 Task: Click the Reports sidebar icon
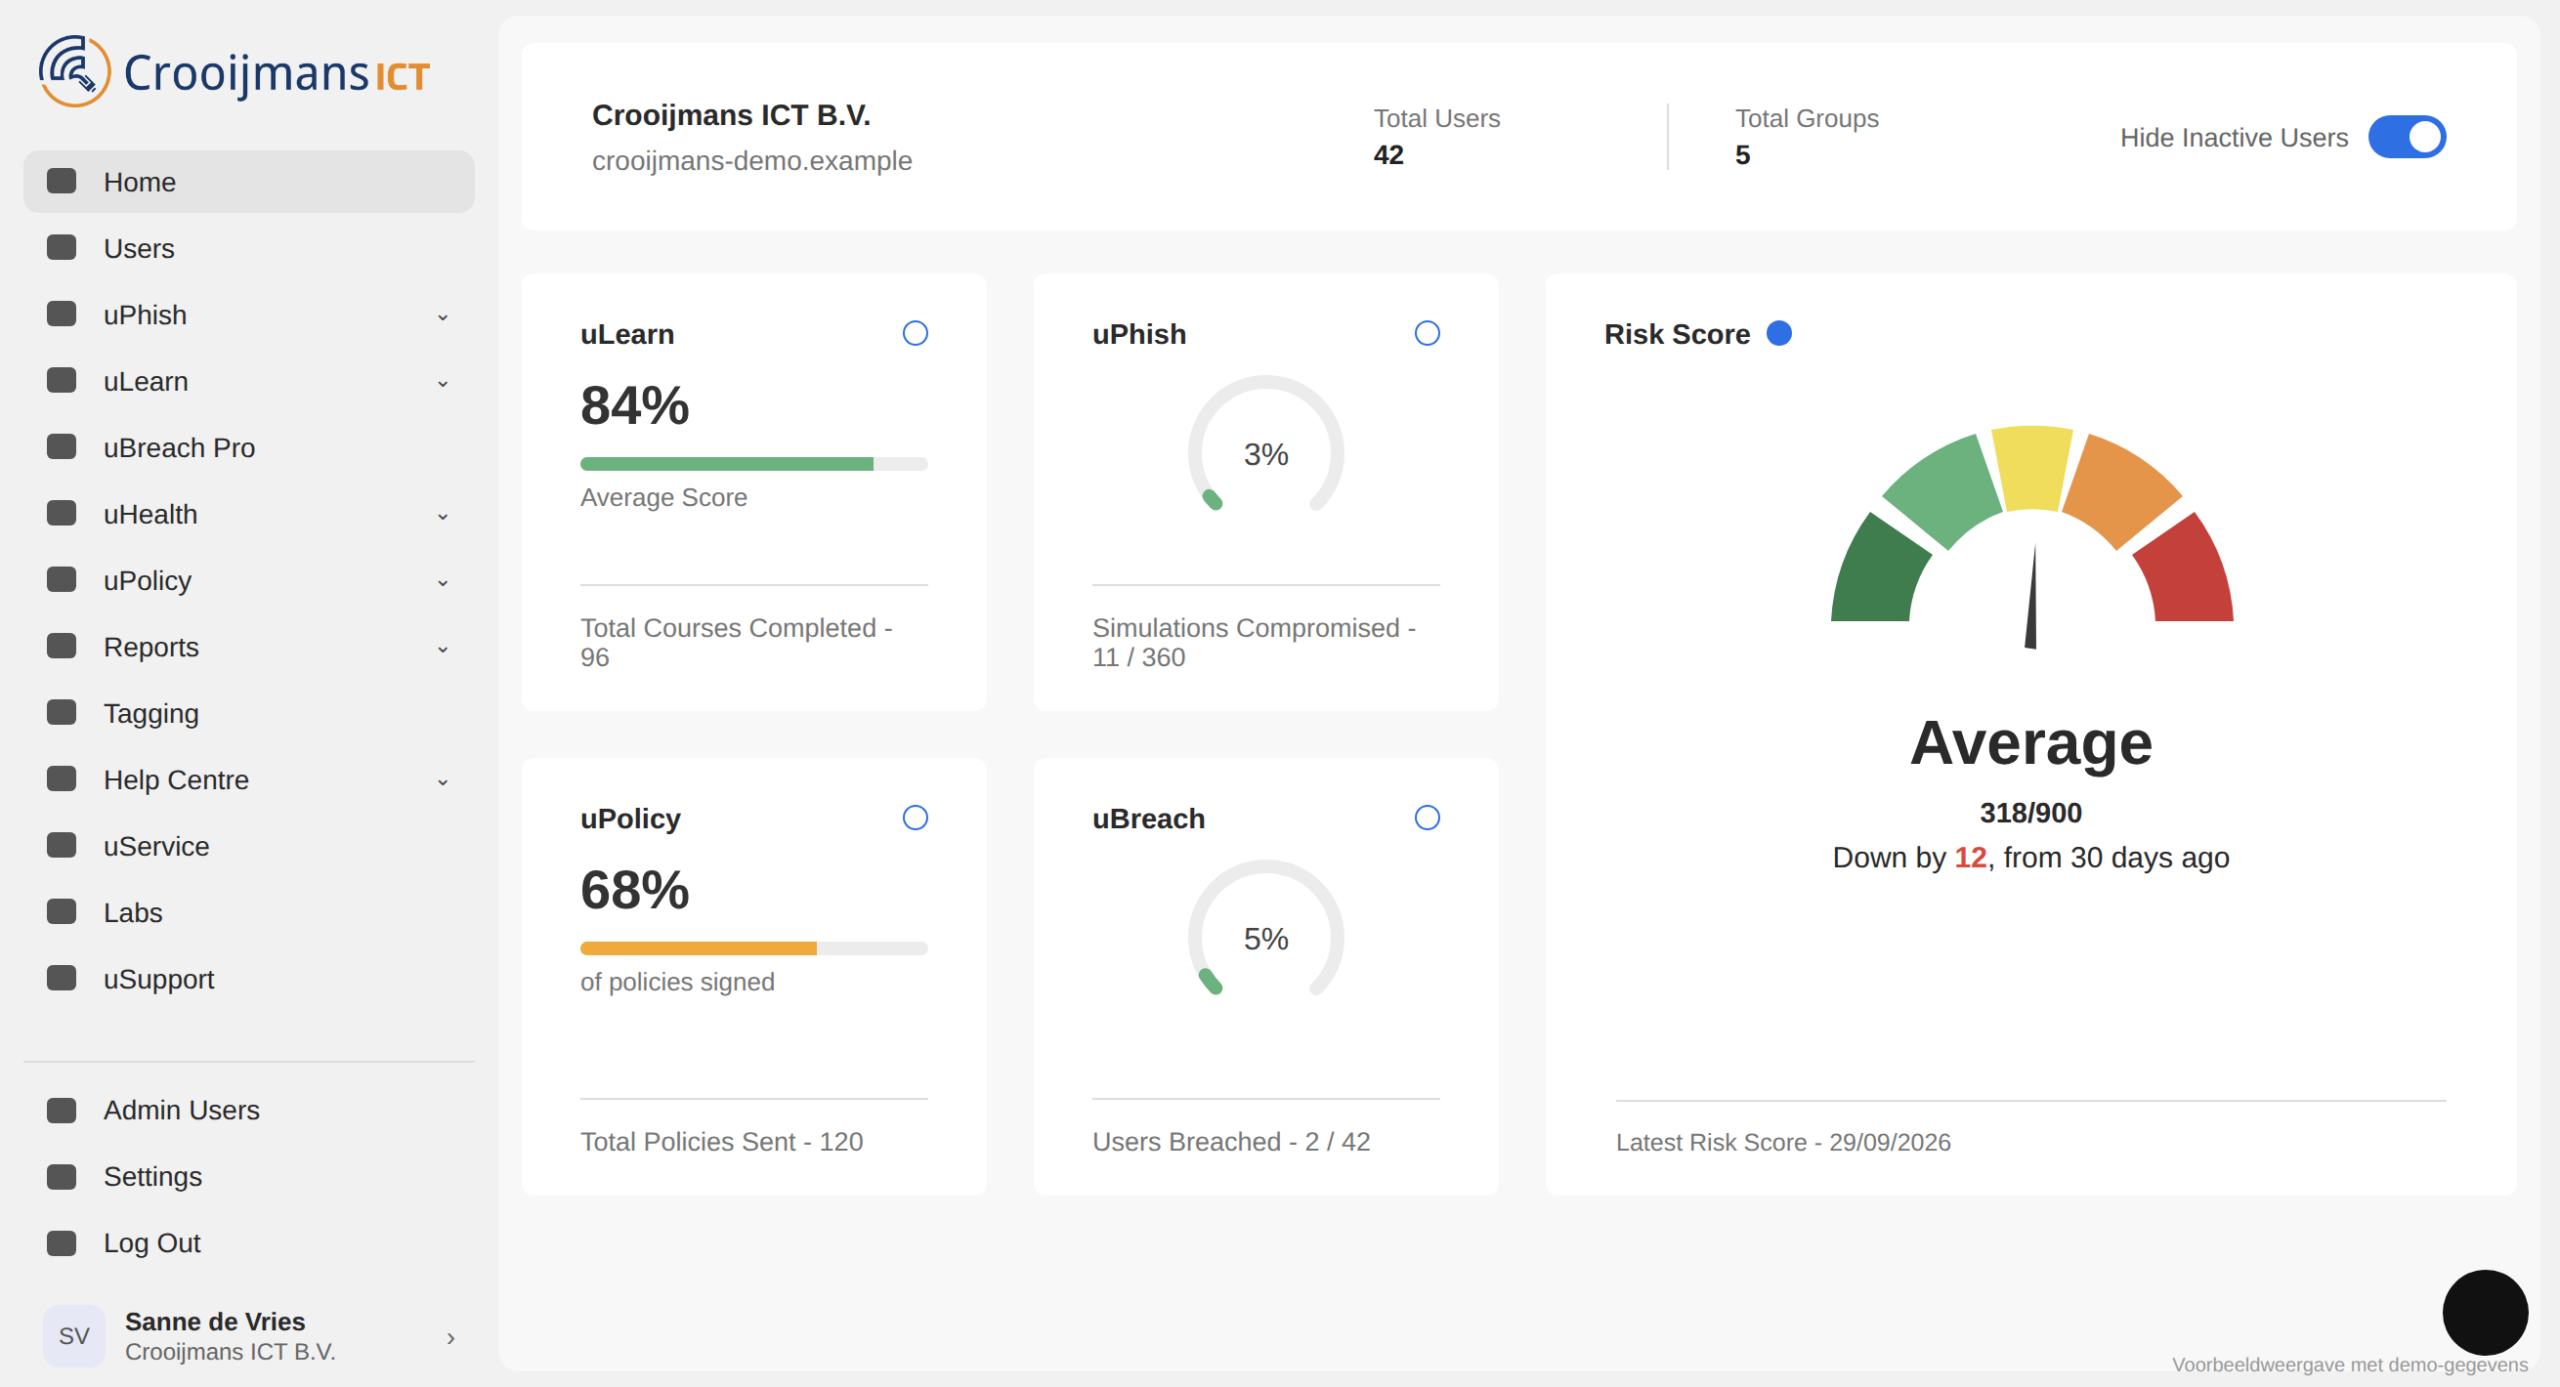[62, 647]
